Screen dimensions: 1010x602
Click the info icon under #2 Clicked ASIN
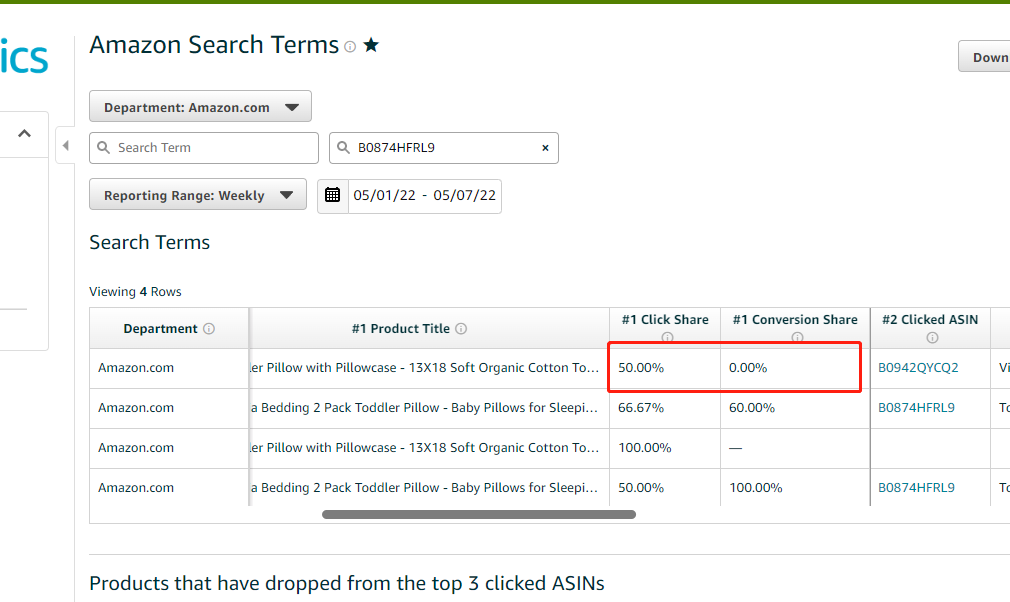click(932, 337)
